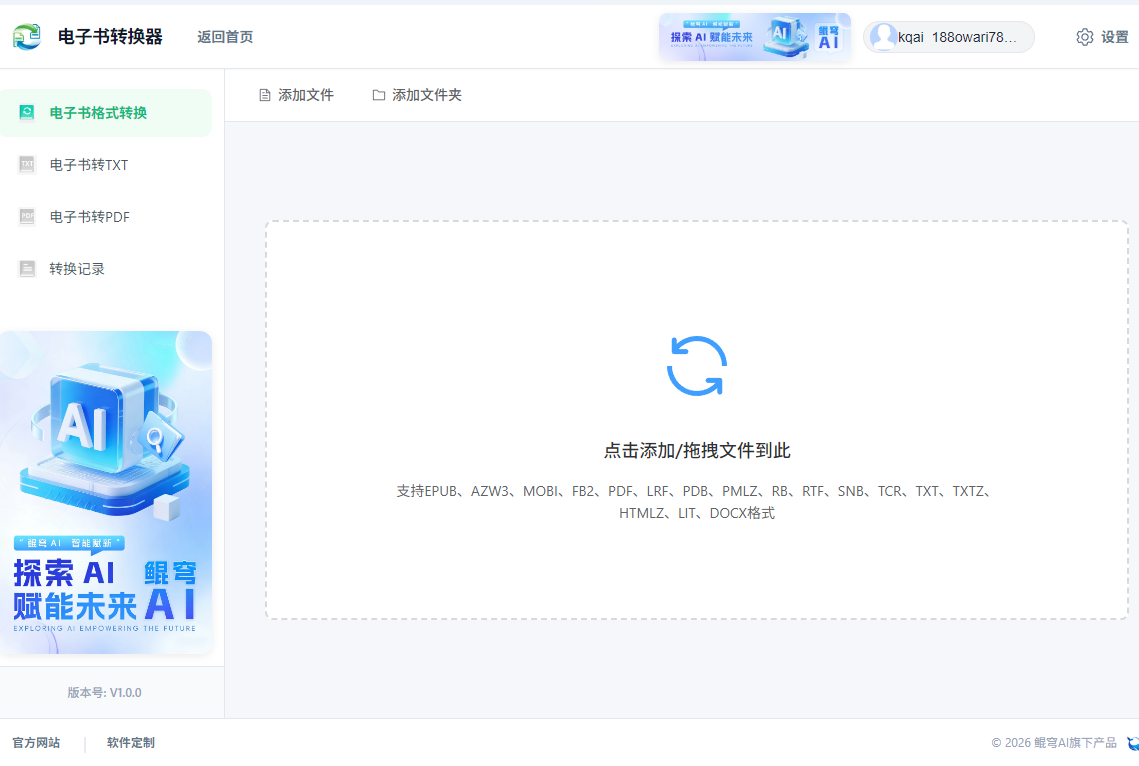
Task: Click the file drag-and-drop area
Action: click(x=698, y=420)
